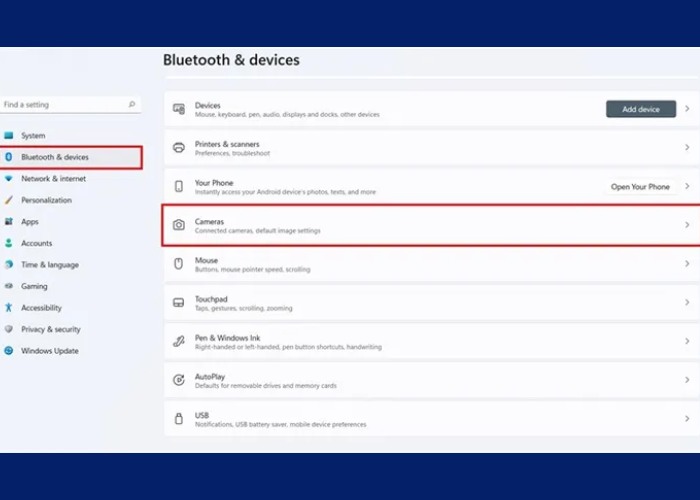The width and height of the screenshot is (700, 500).
Task: Expand the USB row chevron
Action: click(x=687, y=418)
